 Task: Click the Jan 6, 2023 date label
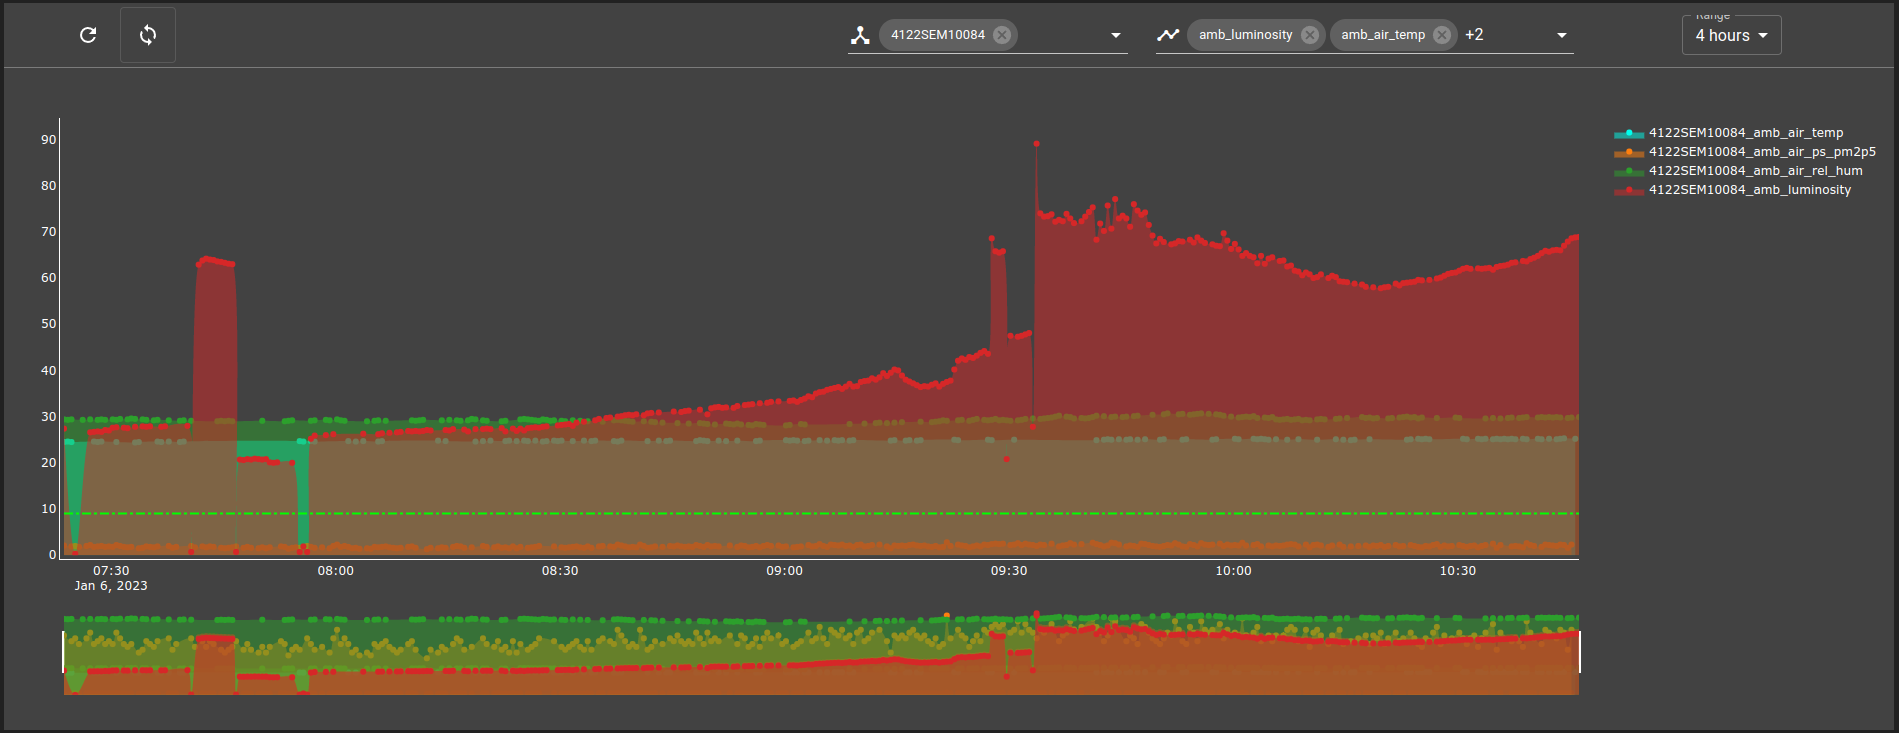pos(111,586)
